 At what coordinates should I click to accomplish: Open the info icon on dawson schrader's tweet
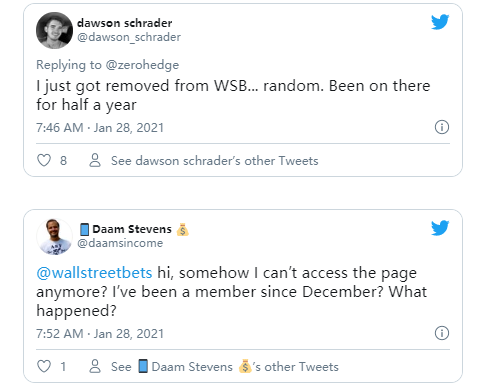coord(442,127)
